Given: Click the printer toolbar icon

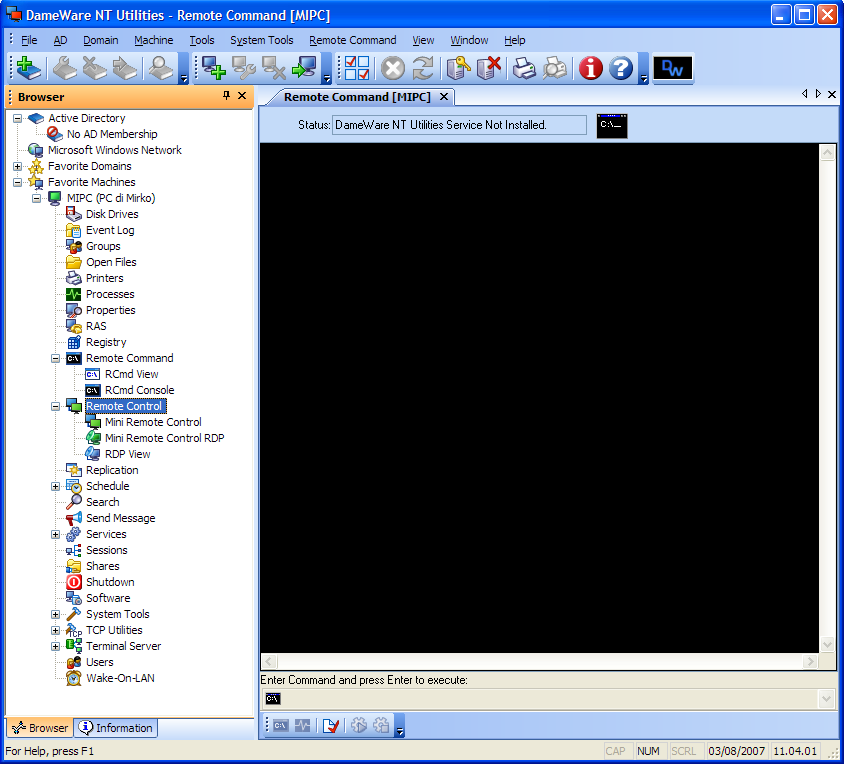Looking at the screenshot, I should point(524,68).
